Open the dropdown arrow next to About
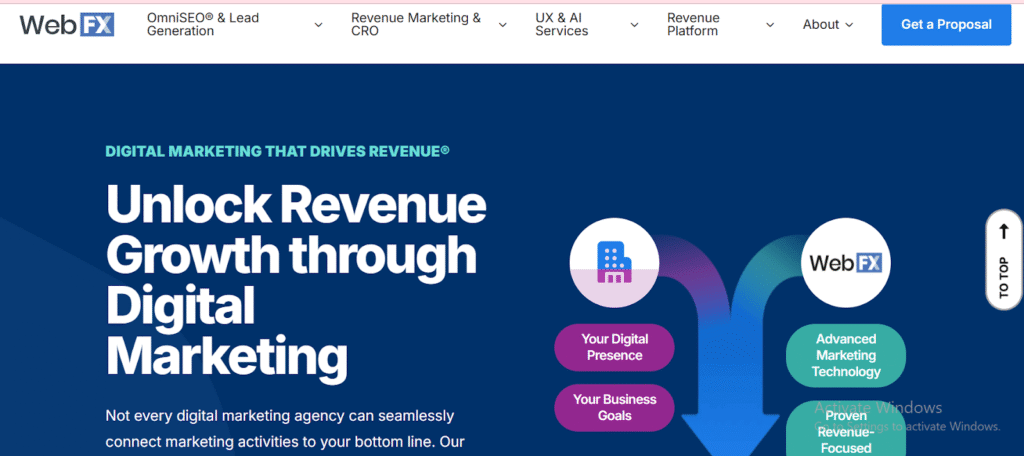Image resolution: width=1024 pixels, height=456 pixels. pyautogui.click(x=849, y=25)
